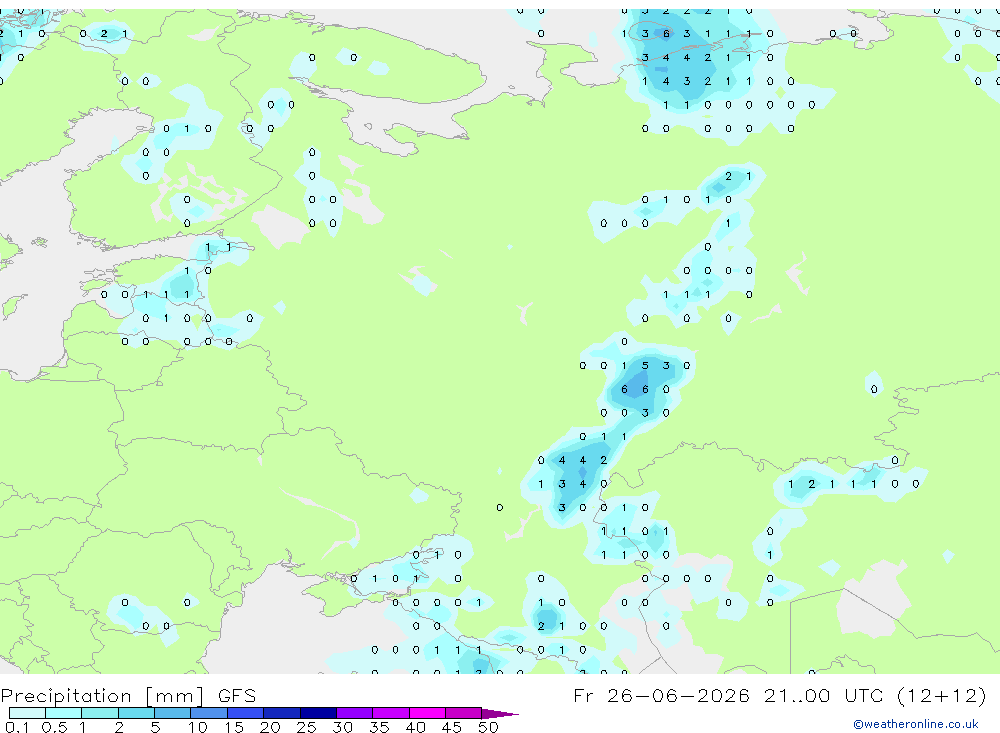
Task: Click the above-50 mm legend arrow tip
Action: tap(500, 713)
